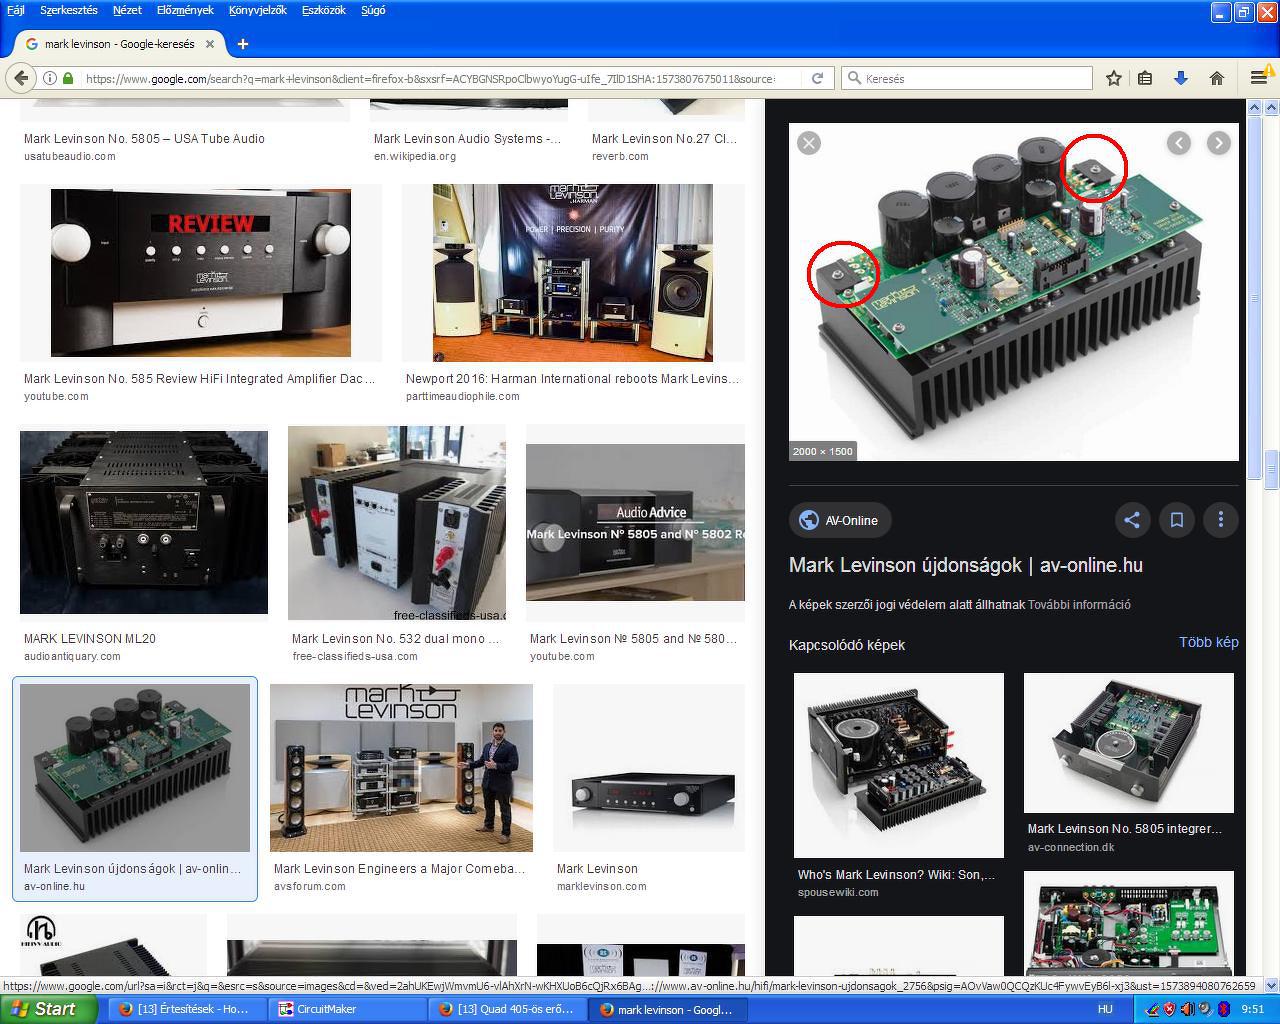Viewport: 1280px width, 1024px height.
Task: Click Mark Levinson Audio Systems Wikipedia result
Action: (x=467, y=139)
